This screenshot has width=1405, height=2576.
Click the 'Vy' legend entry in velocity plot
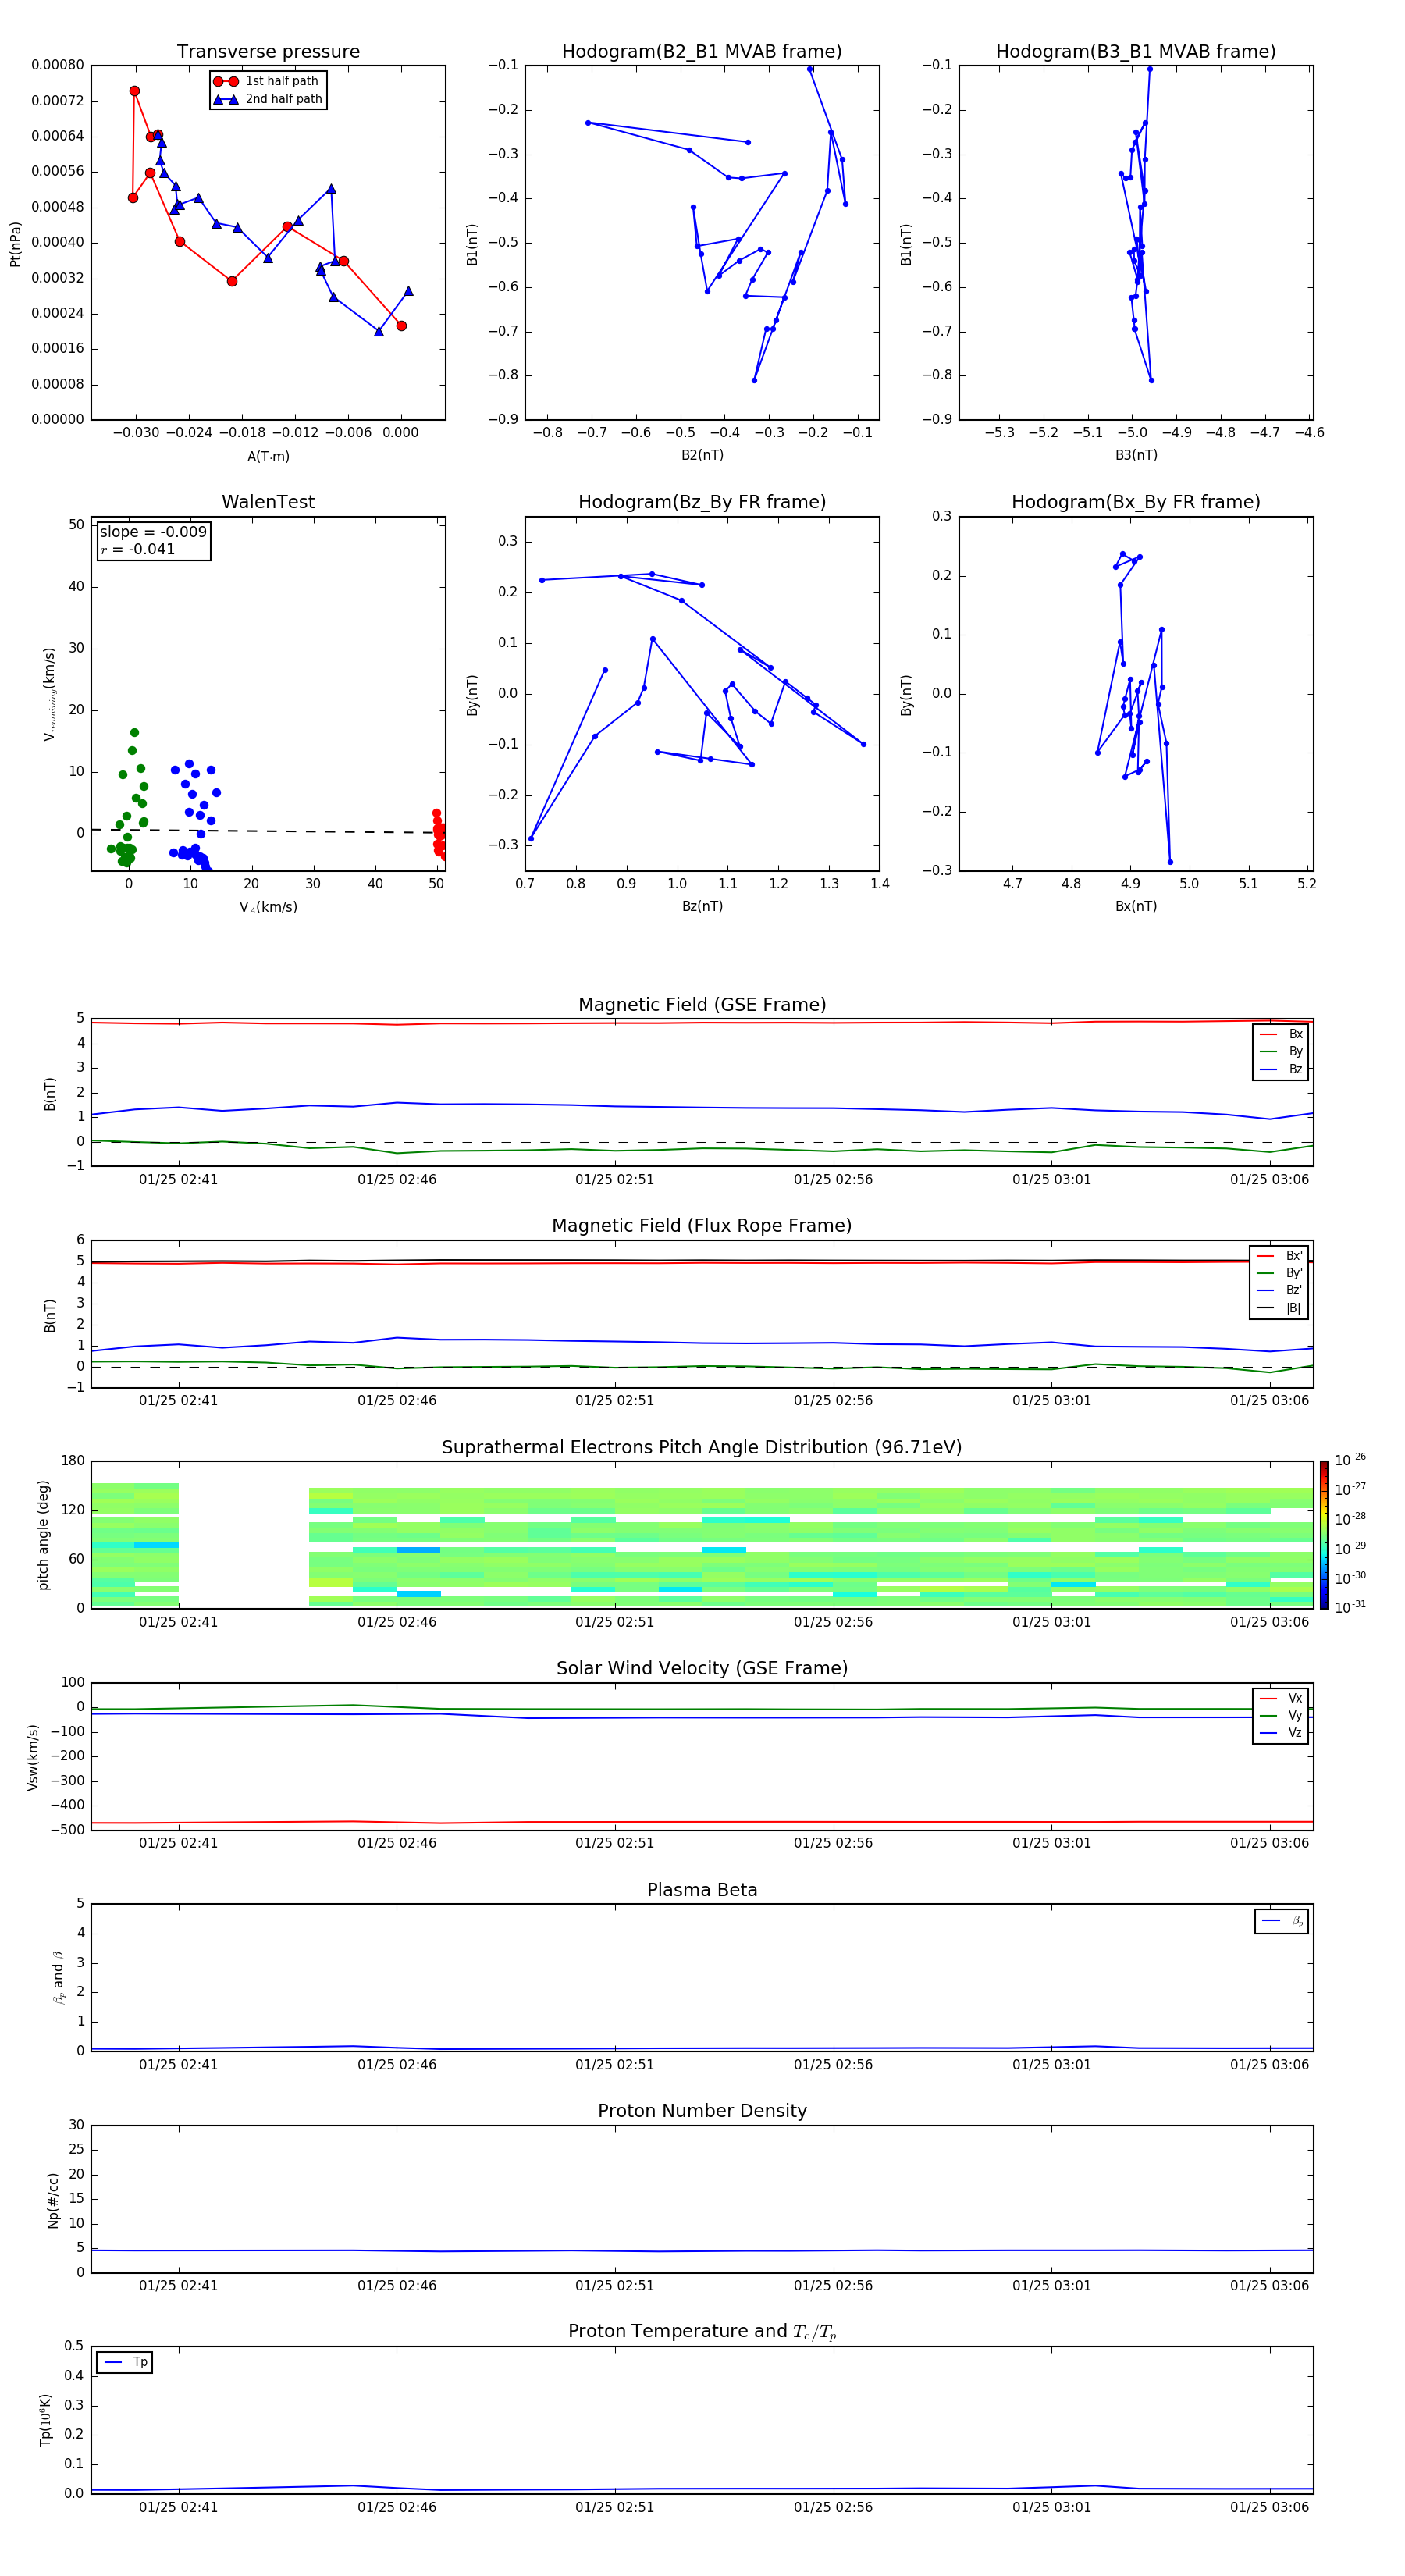1281,1715
